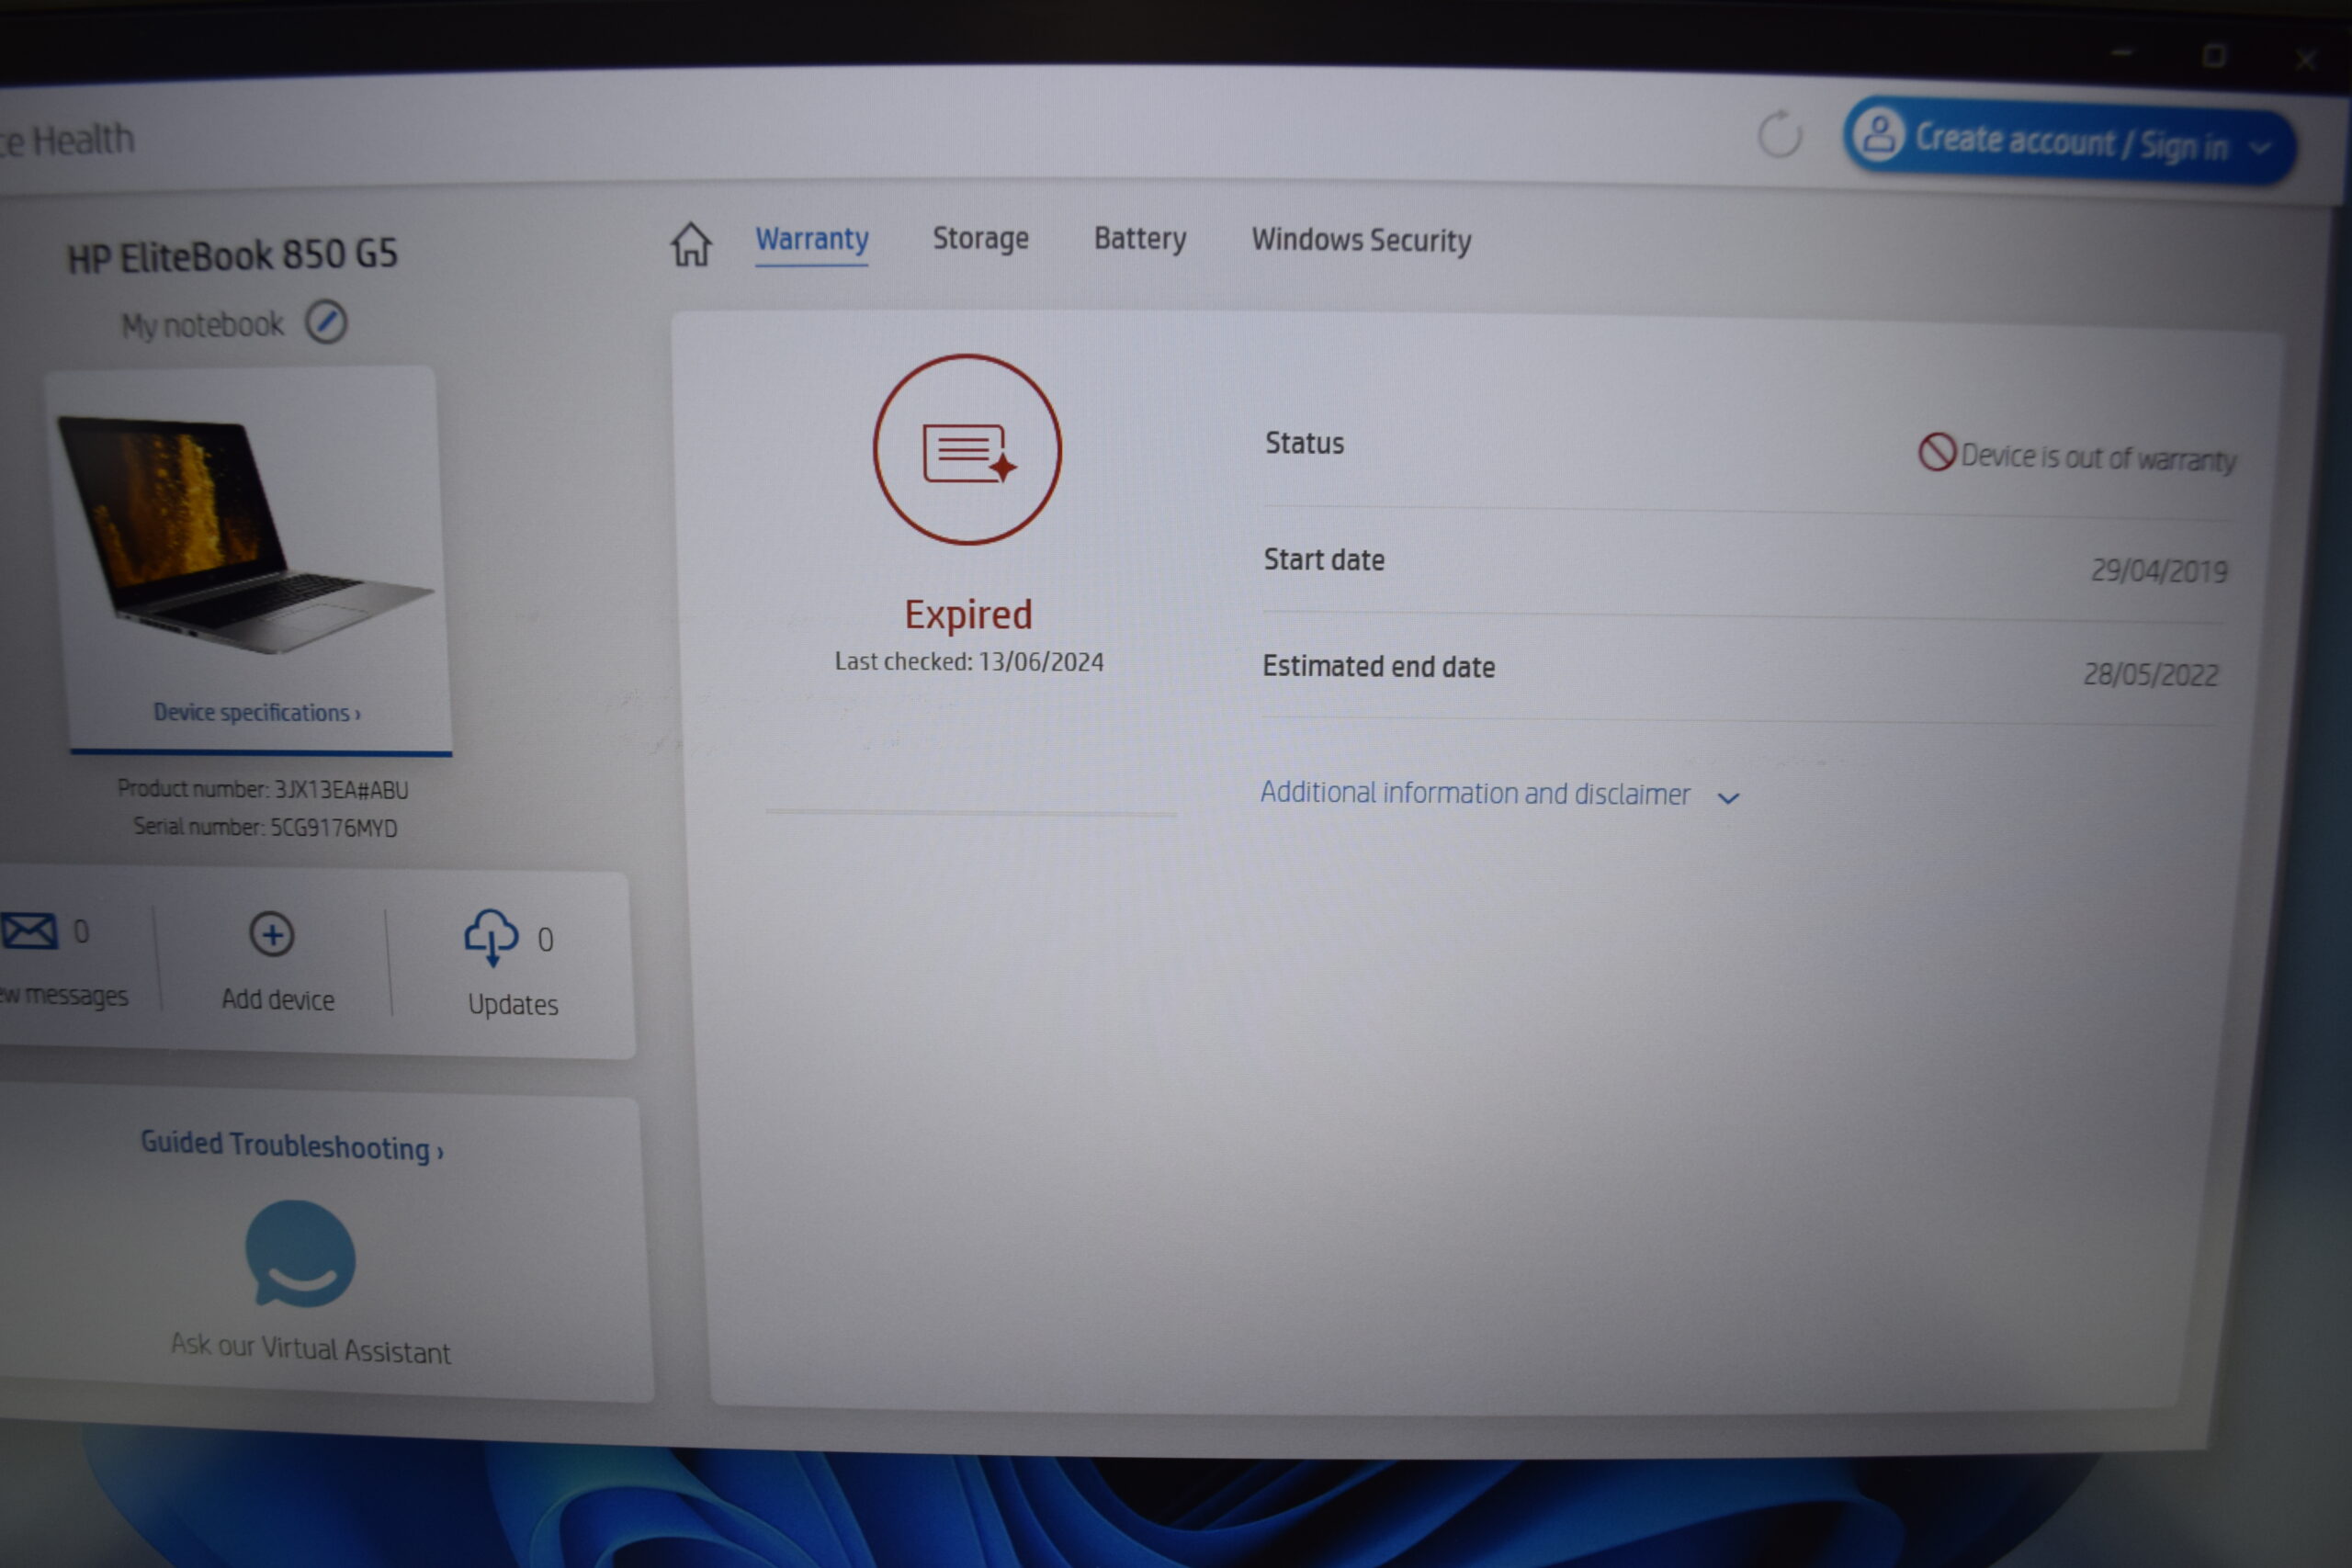Open the Battery tab
Image resolution: width=2352 pixels, height=1568 pixels.
(x=1140, y=239)
